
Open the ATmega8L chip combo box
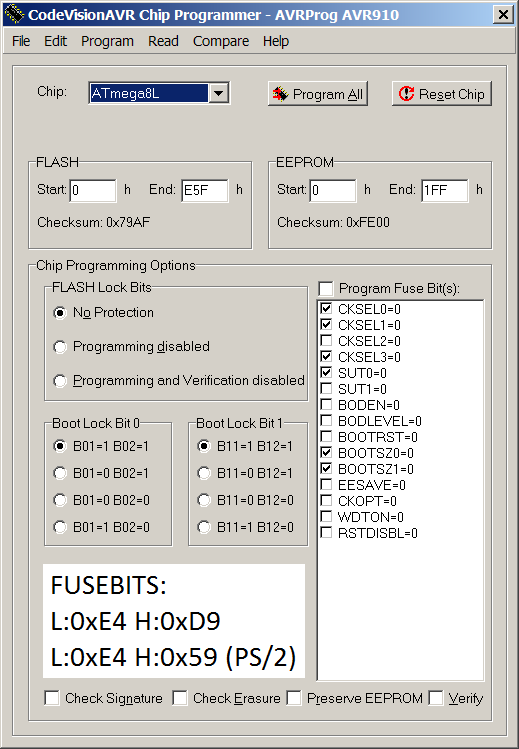pyautogui.click(x=159, y=93)
